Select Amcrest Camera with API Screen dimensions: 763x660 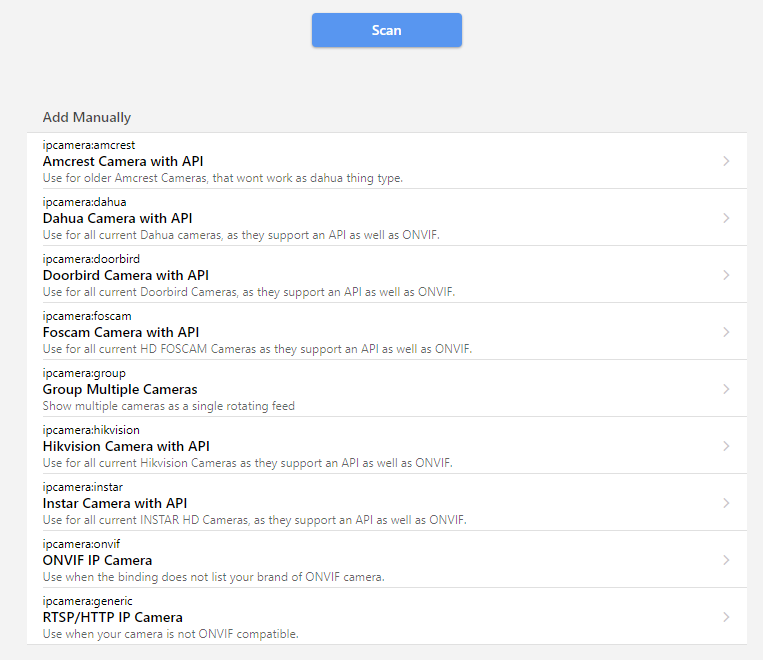(x=123, y=161)
